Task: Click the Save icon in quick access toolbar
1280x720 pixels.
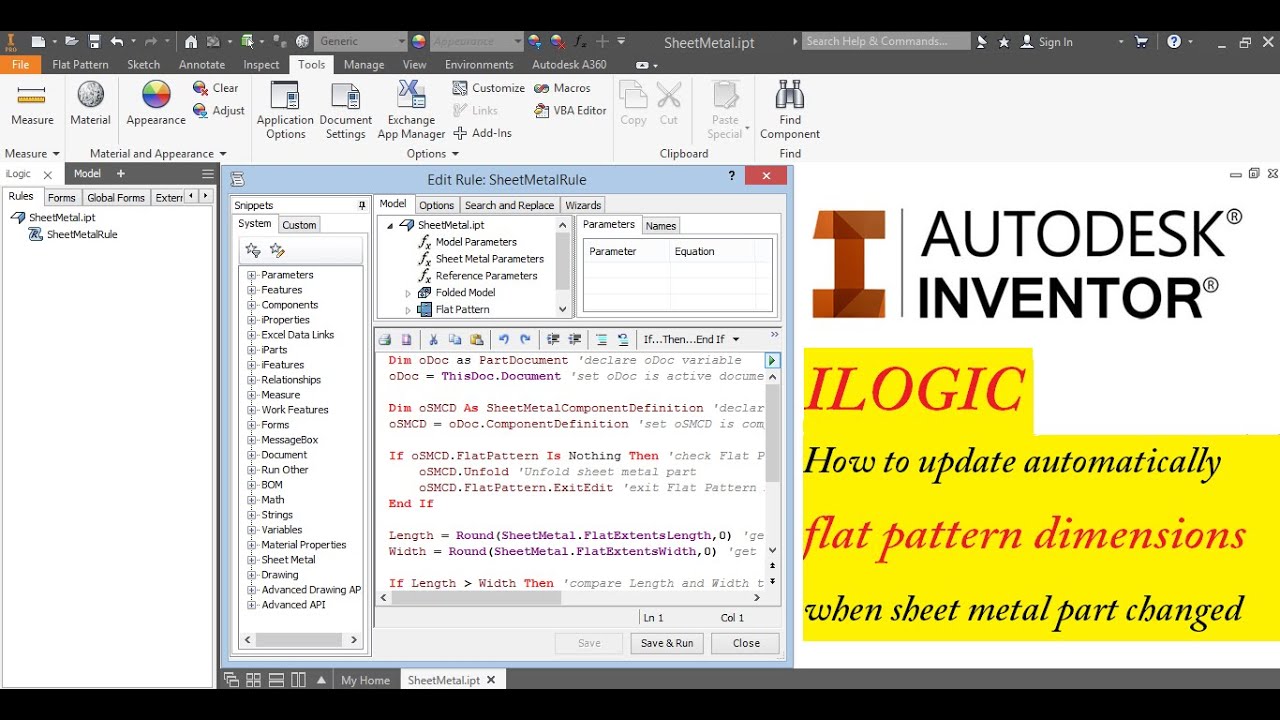Action: pyautogui.click(x=95, y=42)
